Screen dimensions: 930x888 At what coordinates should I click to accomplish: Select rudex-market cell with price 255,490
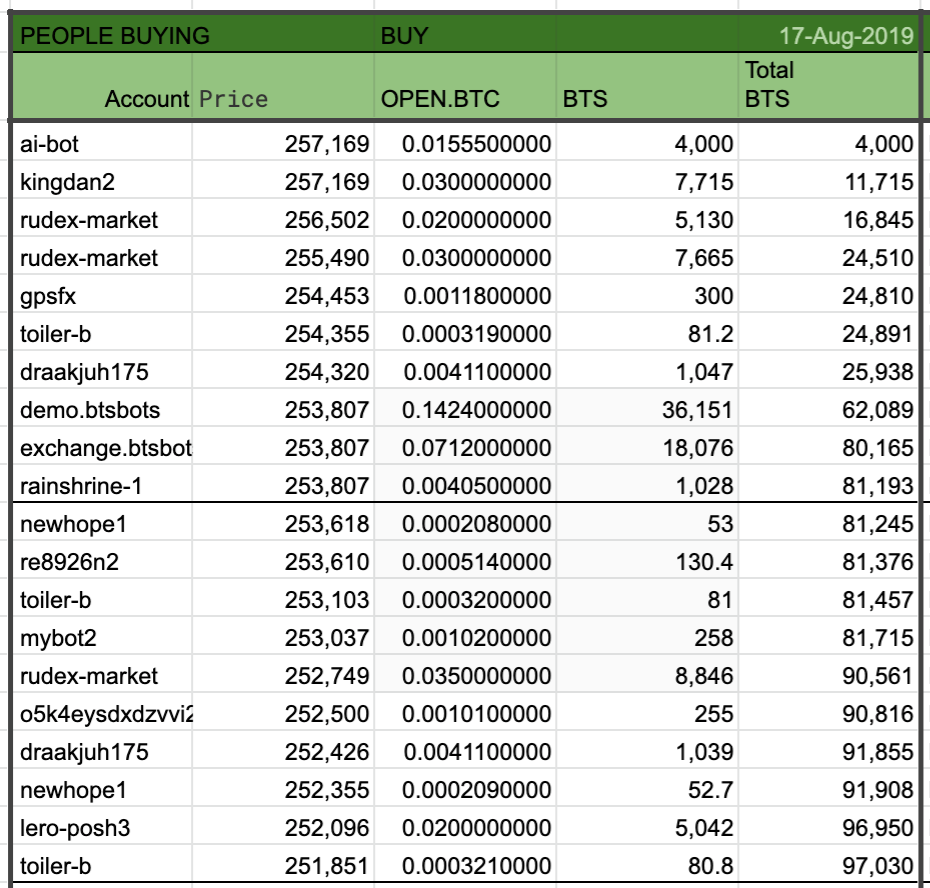[103, 257]
